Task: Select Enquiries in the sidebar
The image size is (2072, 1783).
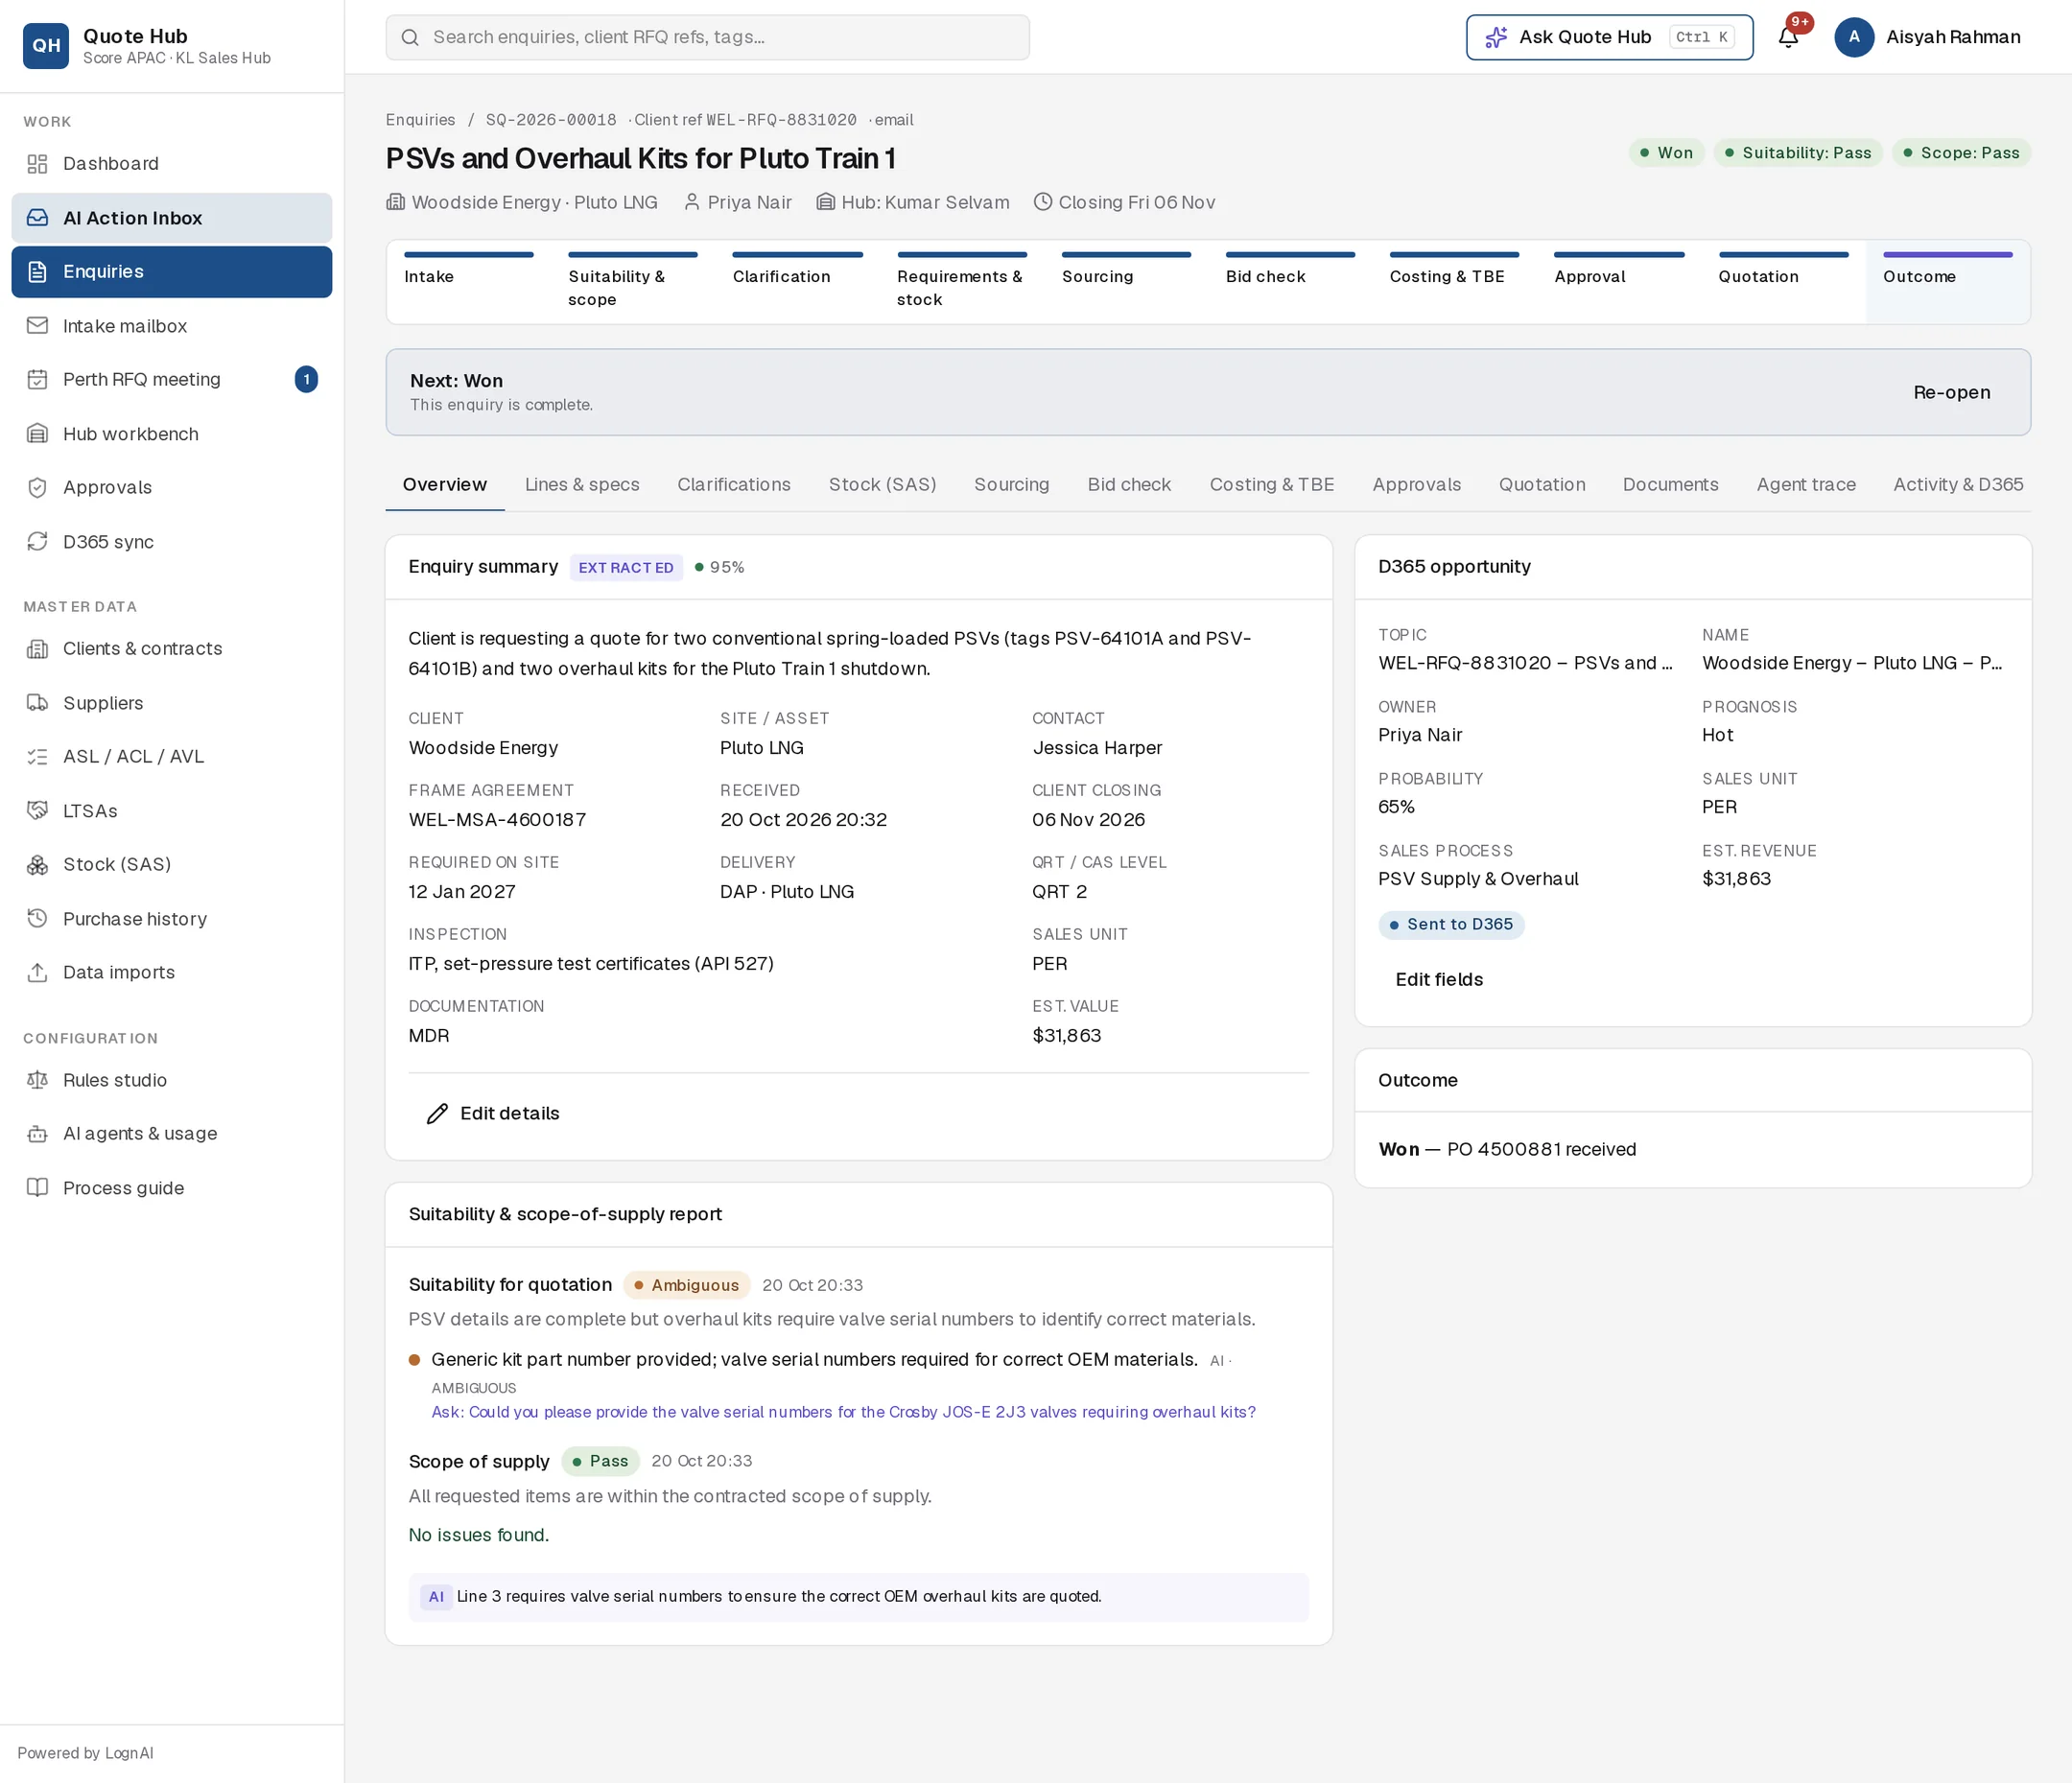Action: point(171,272)
